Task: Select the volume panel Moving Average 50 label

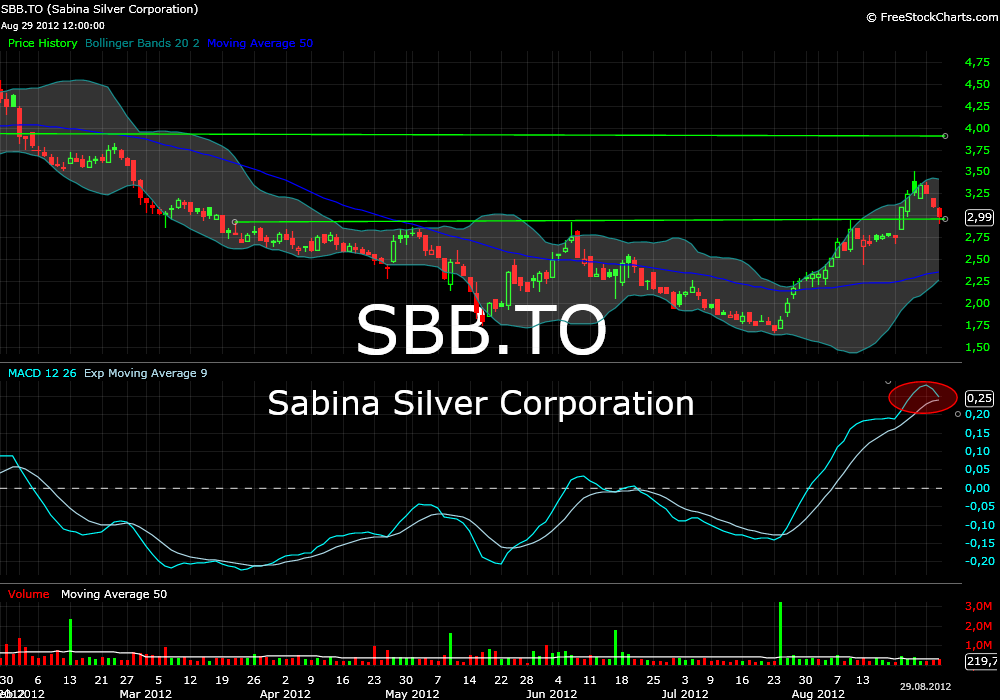Action: point(114,594)
